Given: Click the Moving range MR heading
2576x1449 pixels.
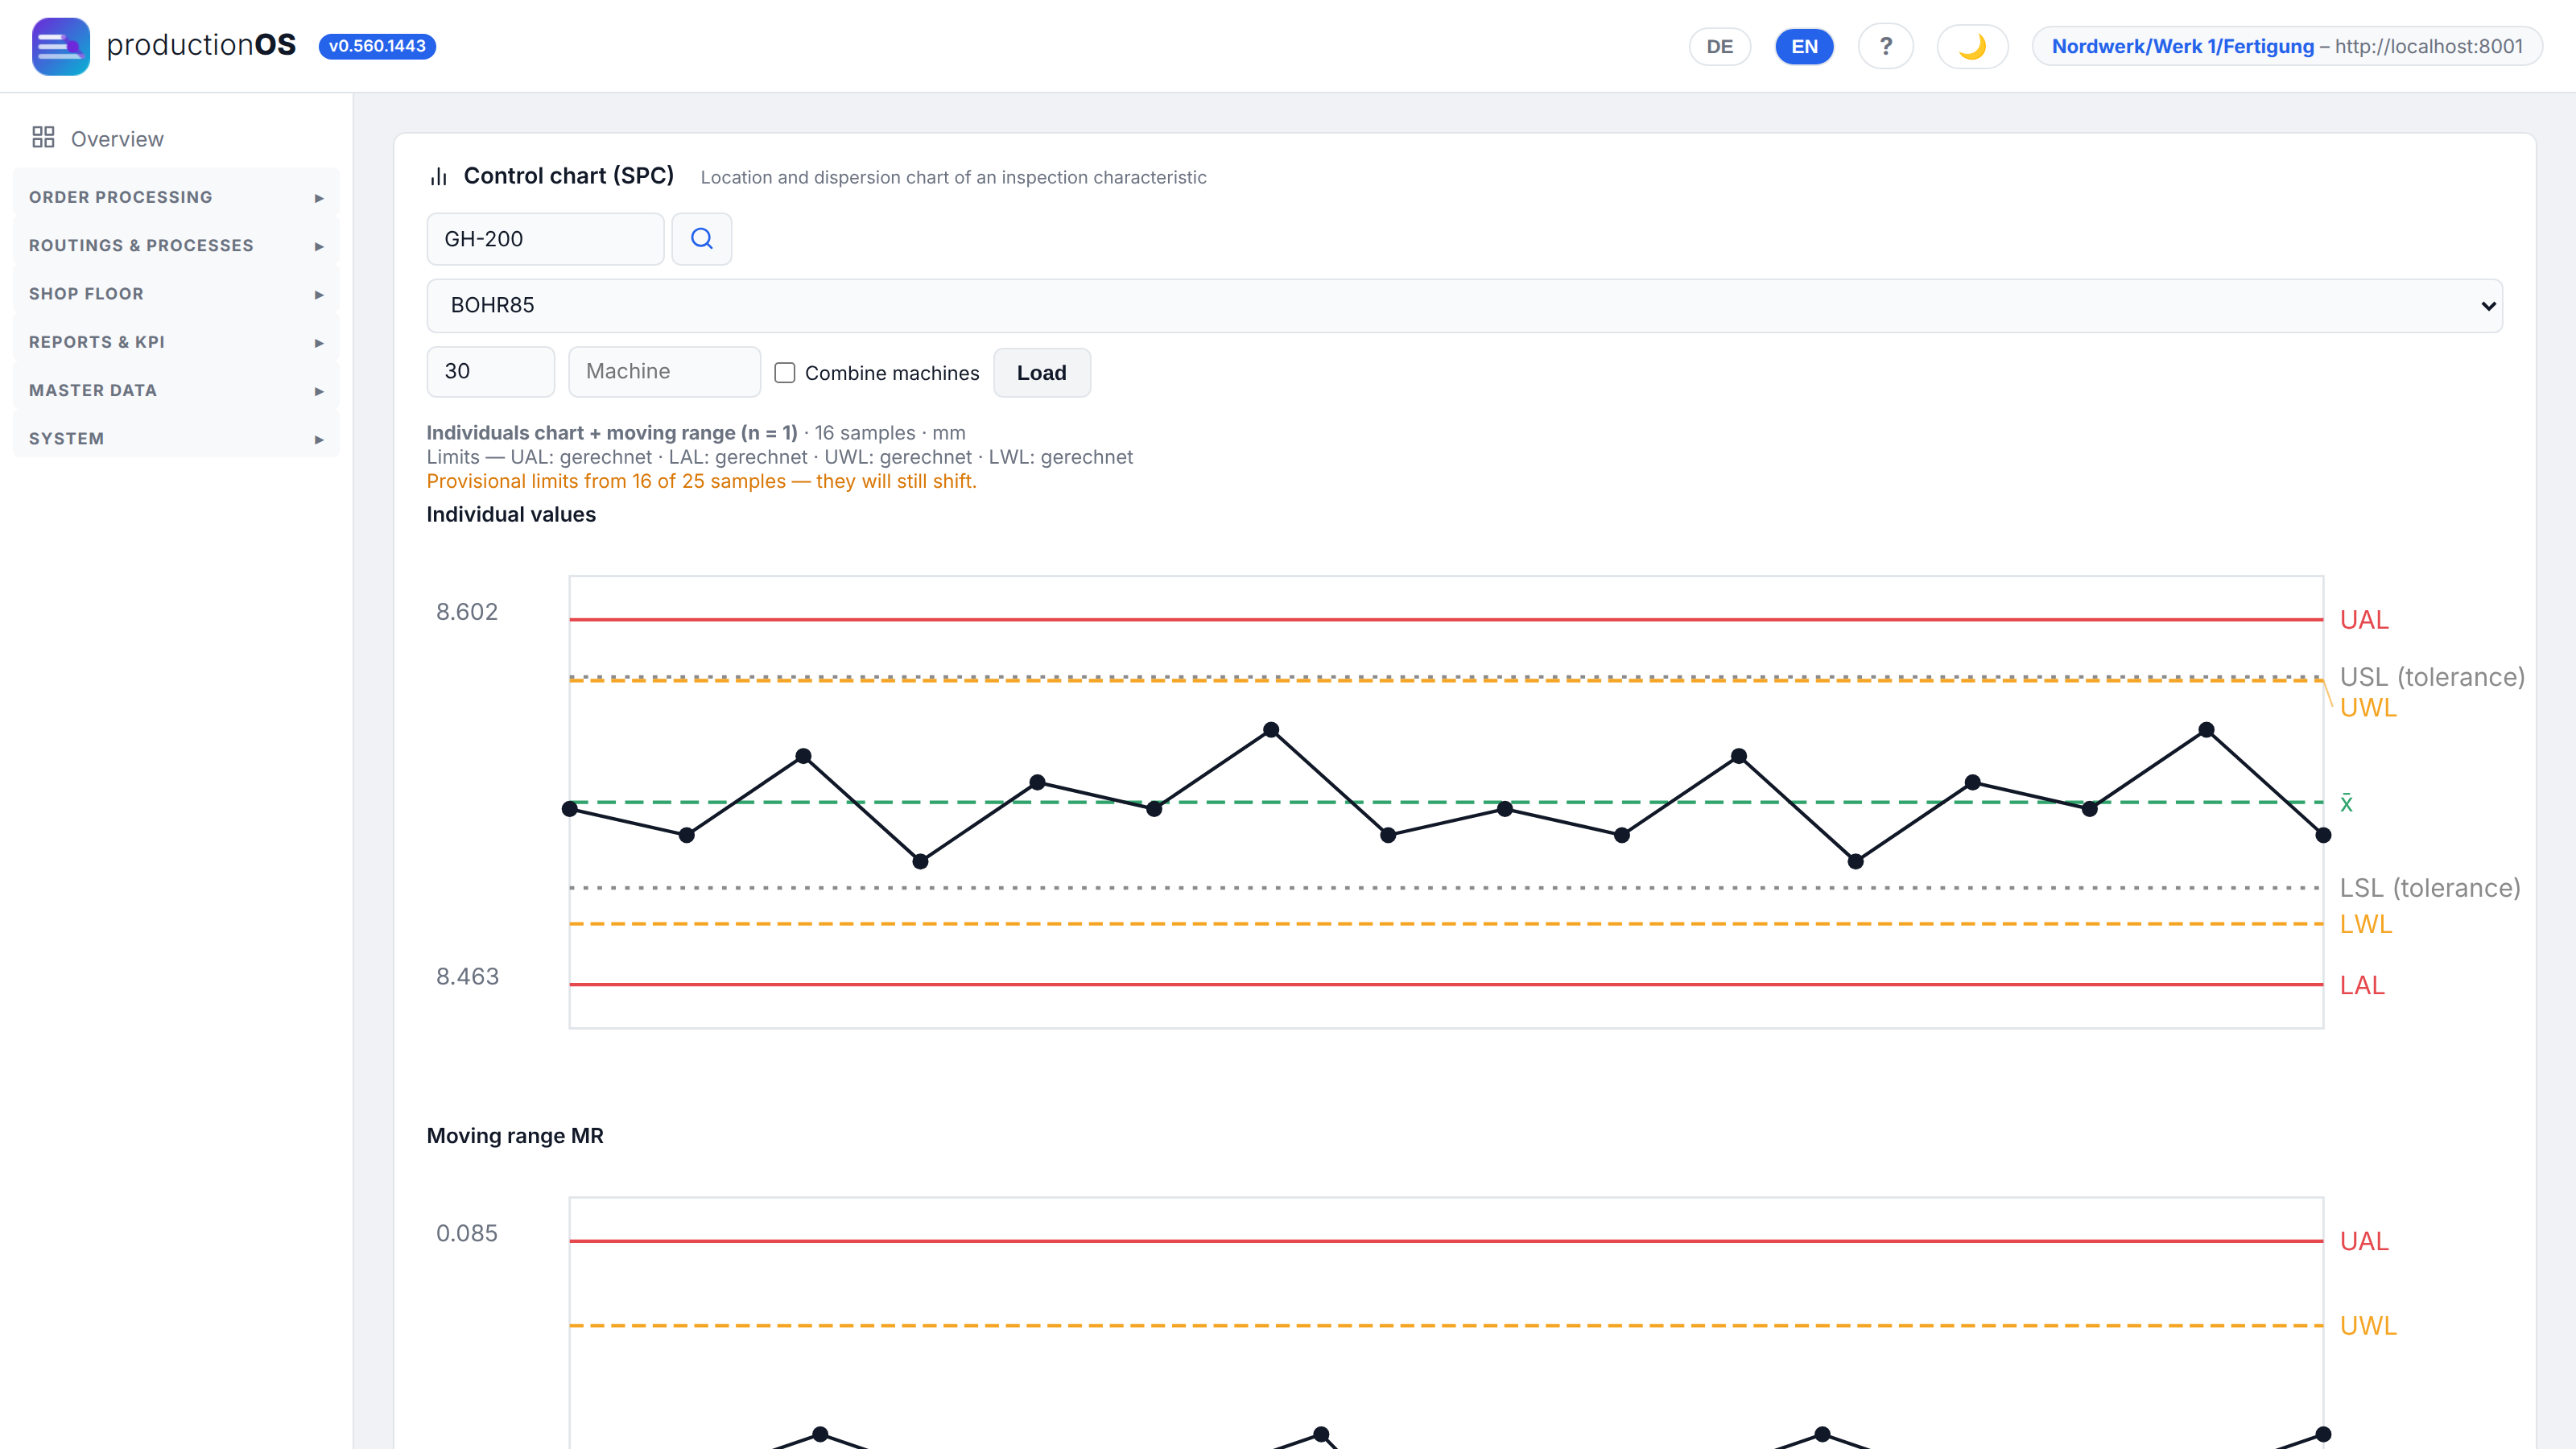Looking at the screenshot, I should (x=515, y=1136).
